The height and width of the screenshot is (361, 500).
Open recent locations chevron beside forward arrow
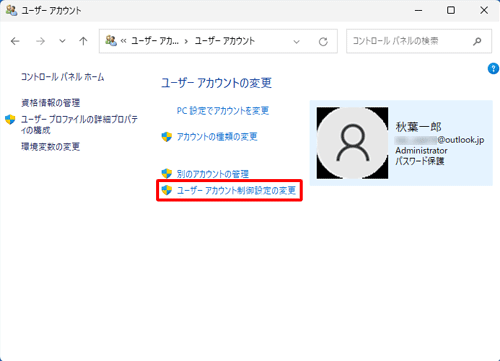[62, 41]
